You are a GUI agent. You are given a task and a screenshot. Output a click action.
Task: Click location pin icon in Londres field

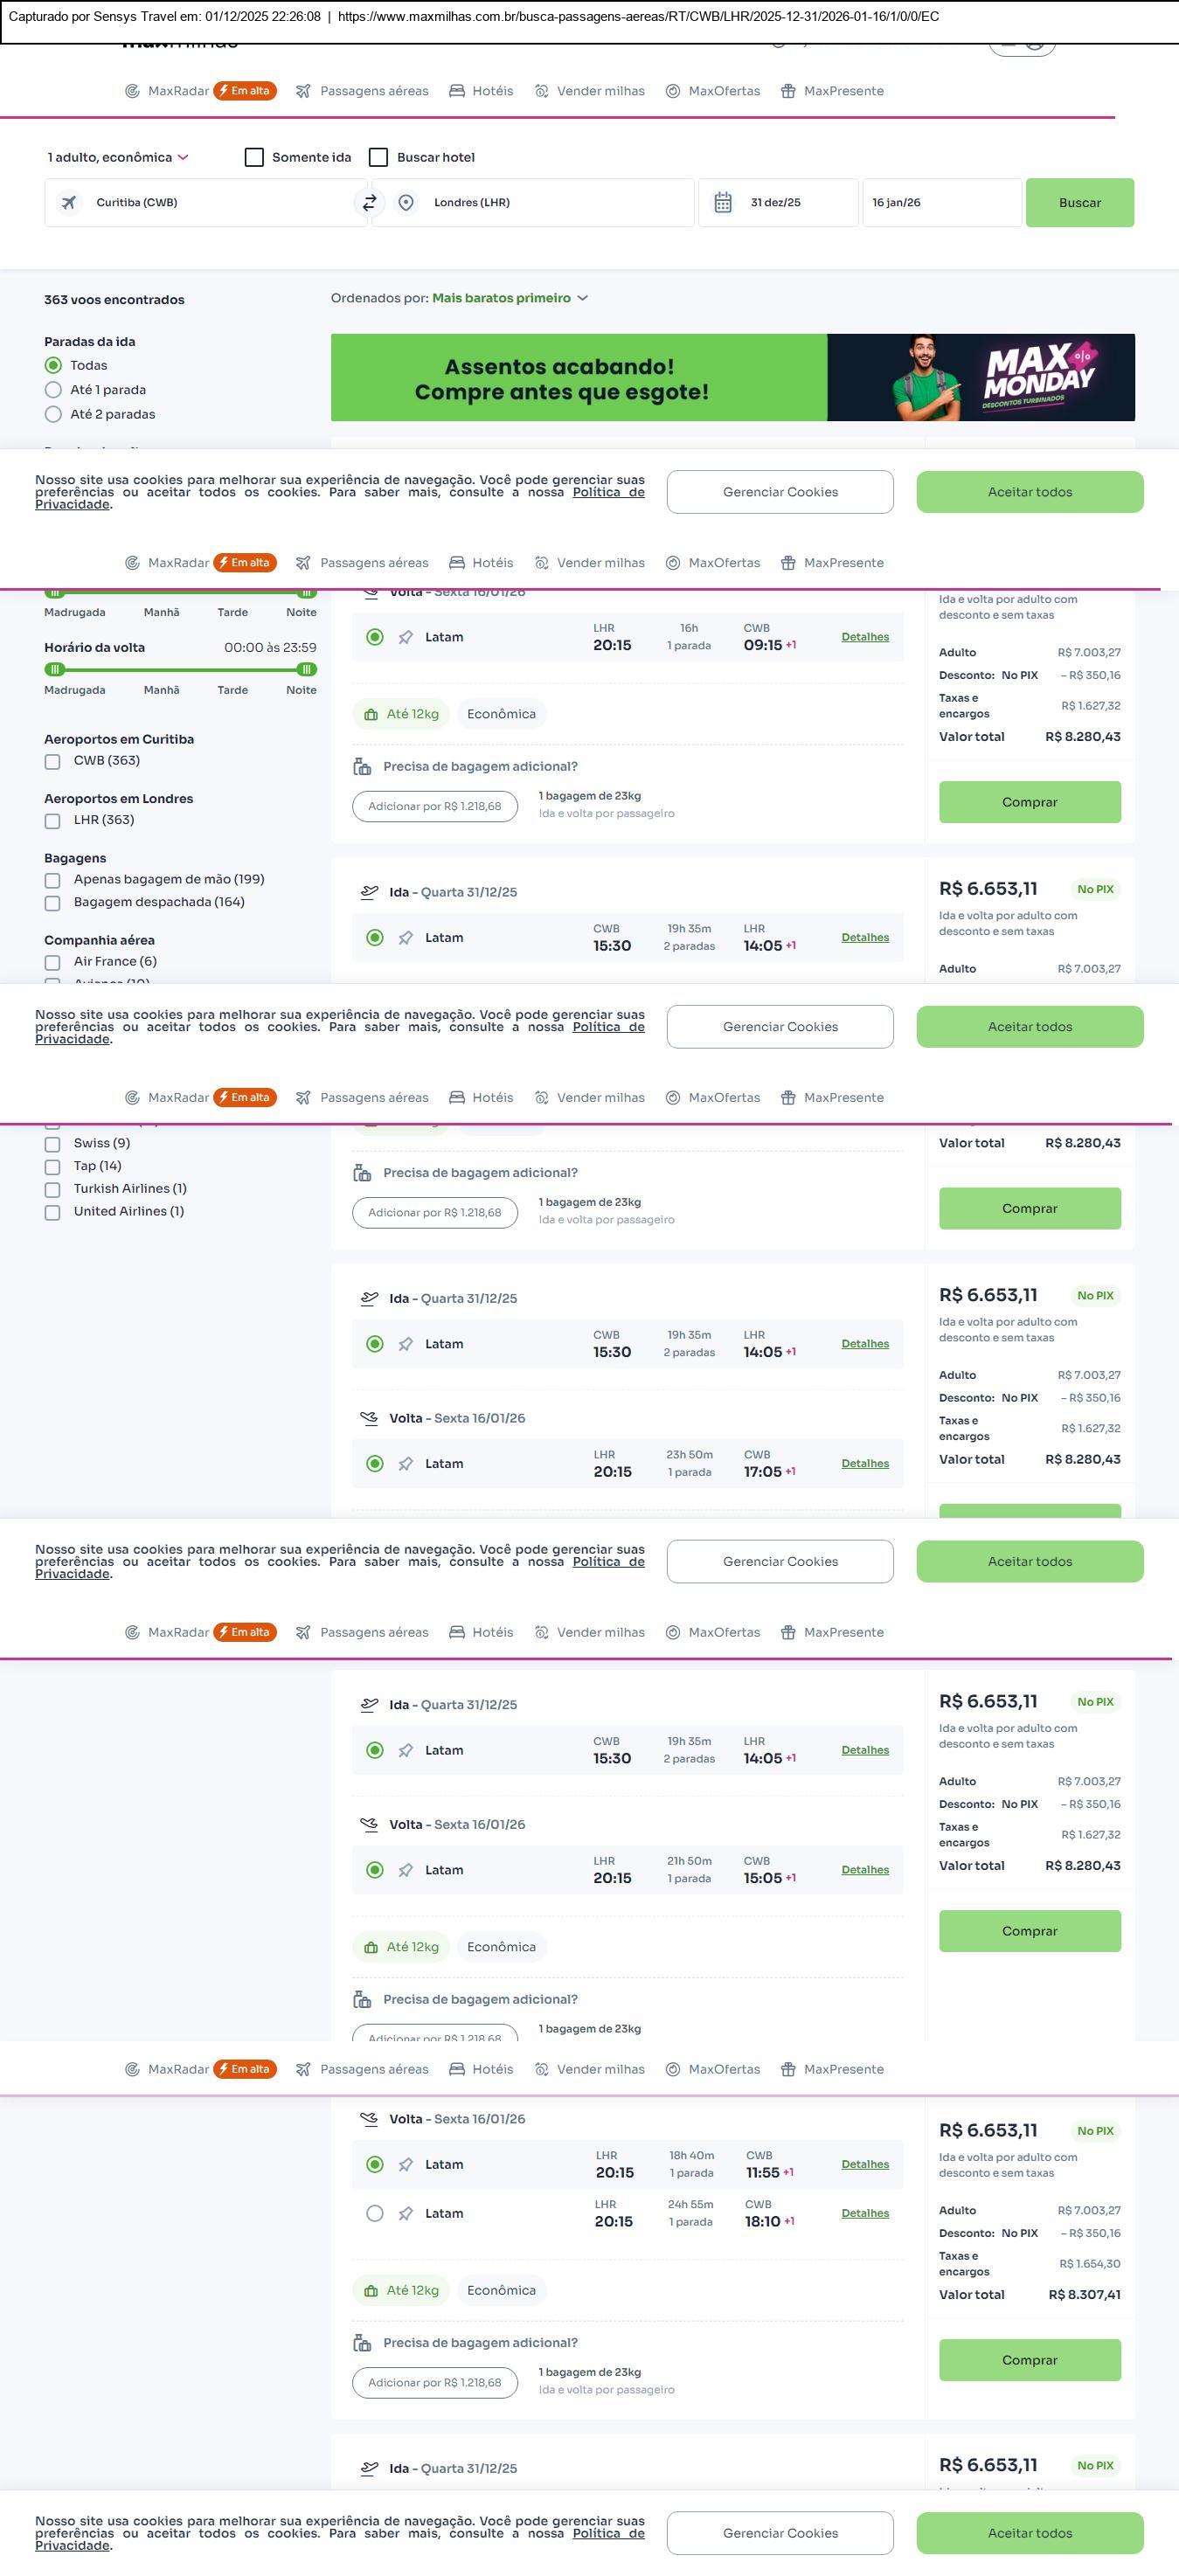pos(406,203)
